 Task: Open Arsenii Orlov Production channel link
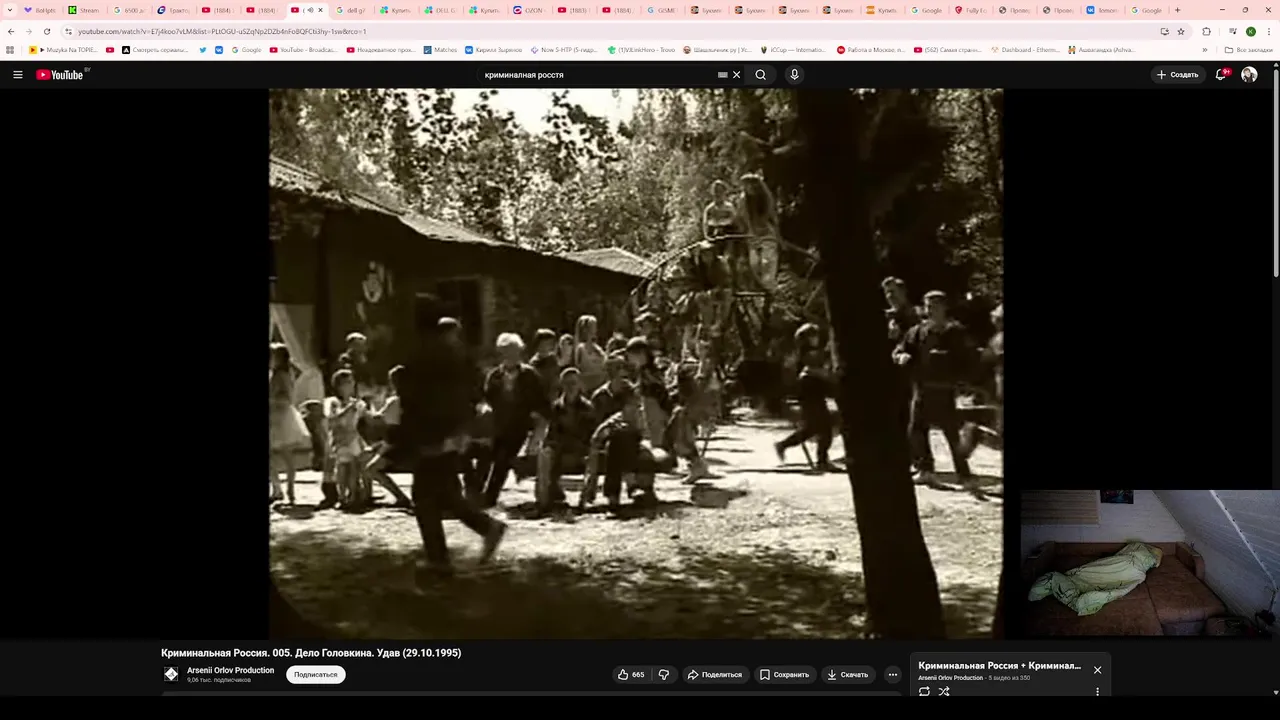230,670
